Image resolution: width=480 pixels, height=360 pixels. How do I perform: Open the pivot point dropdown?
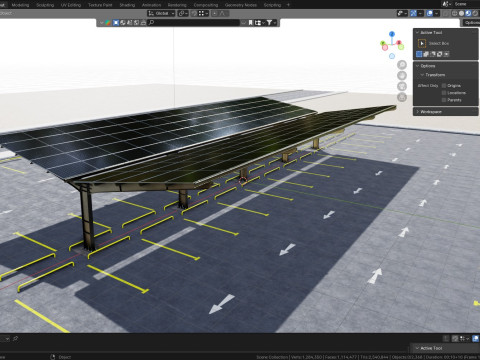(x=183, y=13)
